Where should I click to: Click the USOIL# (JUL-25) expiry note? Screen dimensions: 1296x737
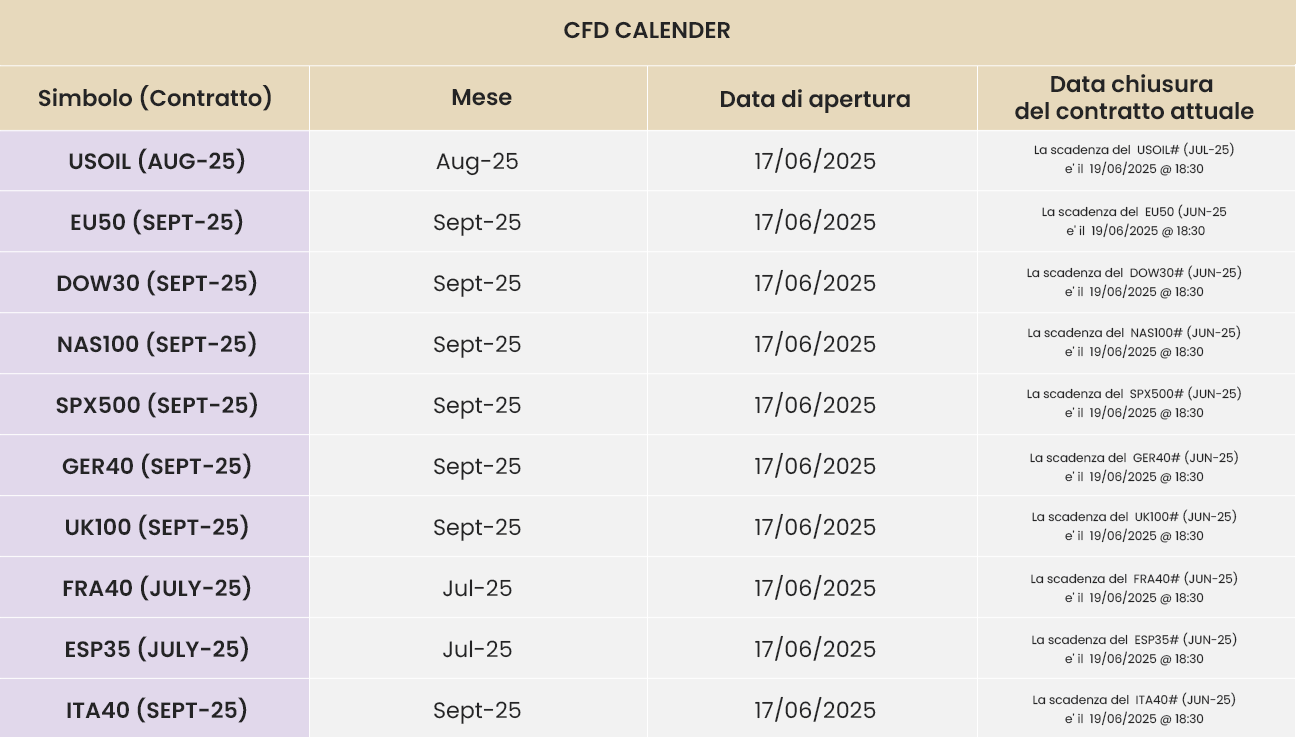[x=1134, y=159]
